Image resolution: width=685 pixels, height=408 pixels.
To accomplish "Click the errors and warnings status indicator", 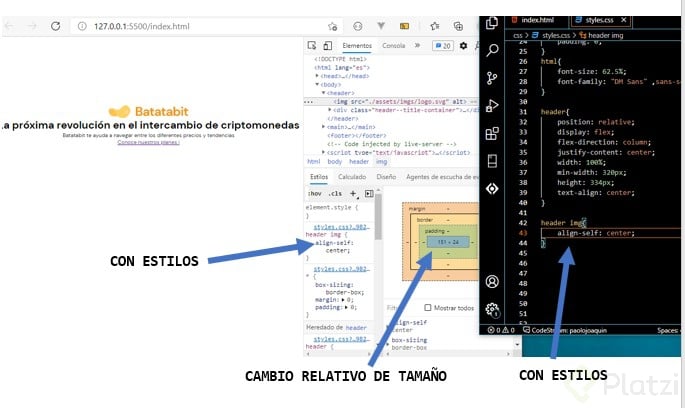I will (x=501, y=330).
